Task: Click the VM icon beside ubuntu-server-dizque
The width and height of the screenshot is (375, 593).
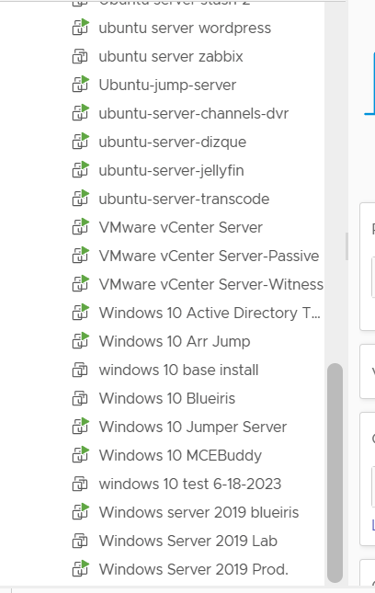Action: [x=80, y=142]
